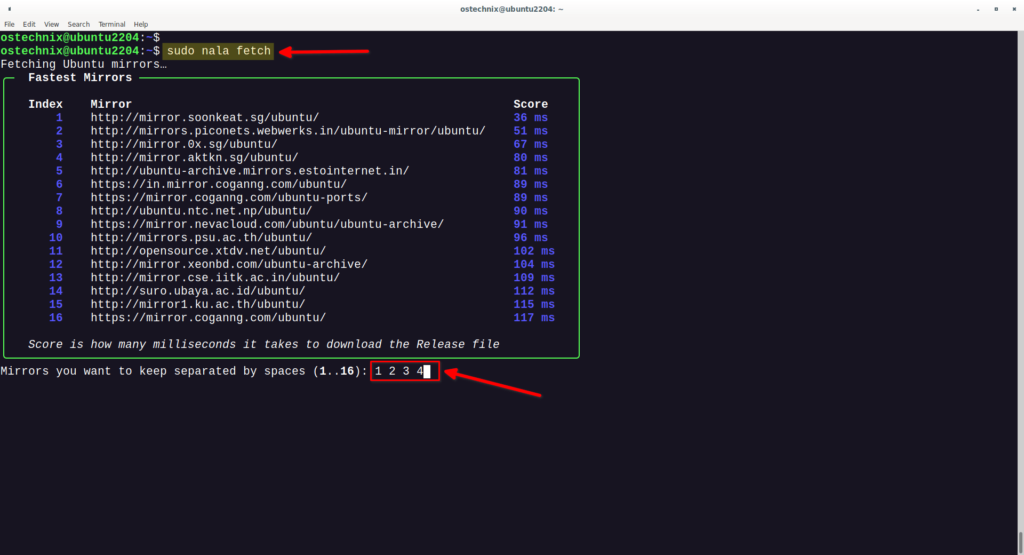Click the '51 ms' score value
Viewport: 1024px width, 555px height.
coord(530,131)
